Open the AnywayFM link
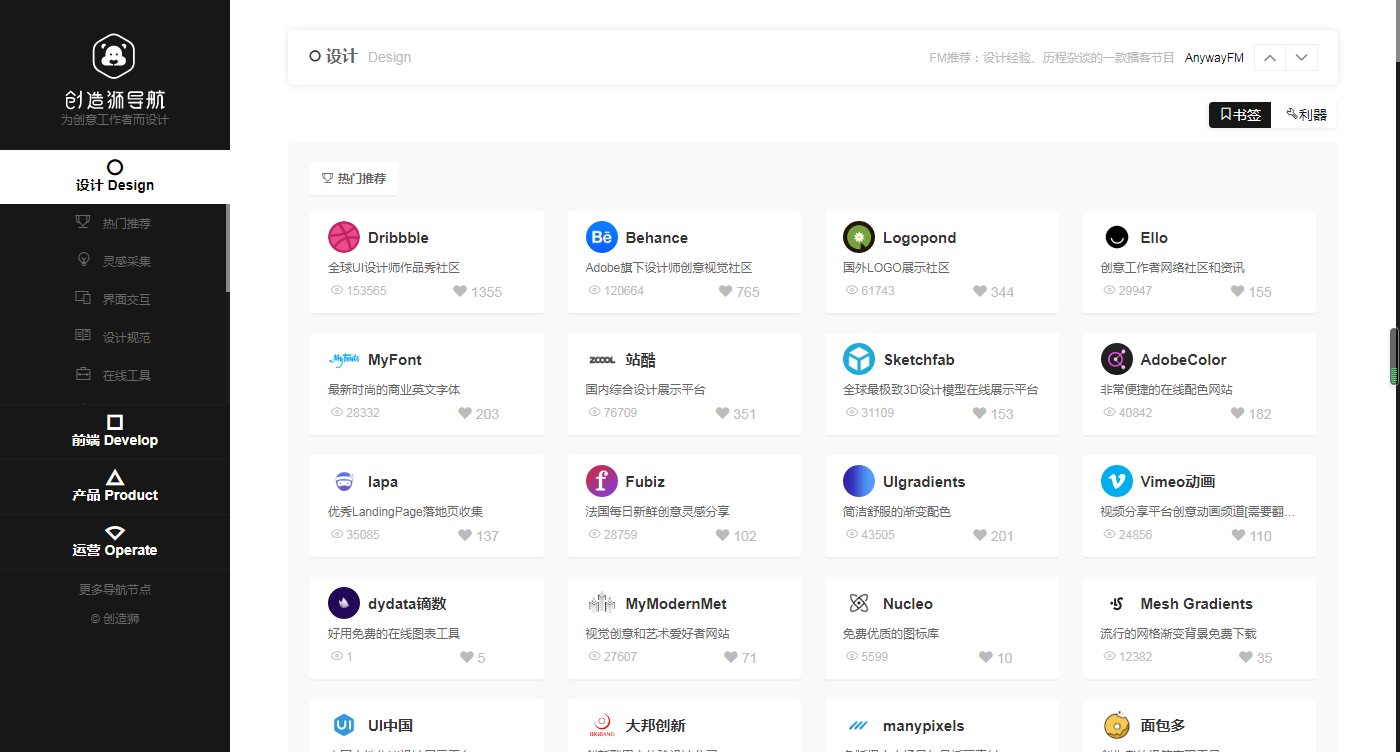 click(x=1214, y=58)
